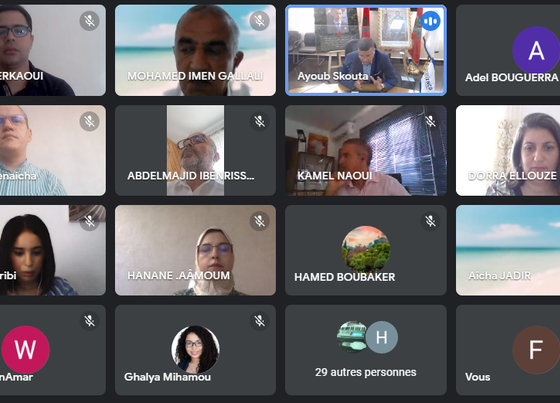Image resolution: width=560 pixels, height=403 pixels.
Task: Select the Aïcha JADIR beach tile
Action: tap(508, 250)
